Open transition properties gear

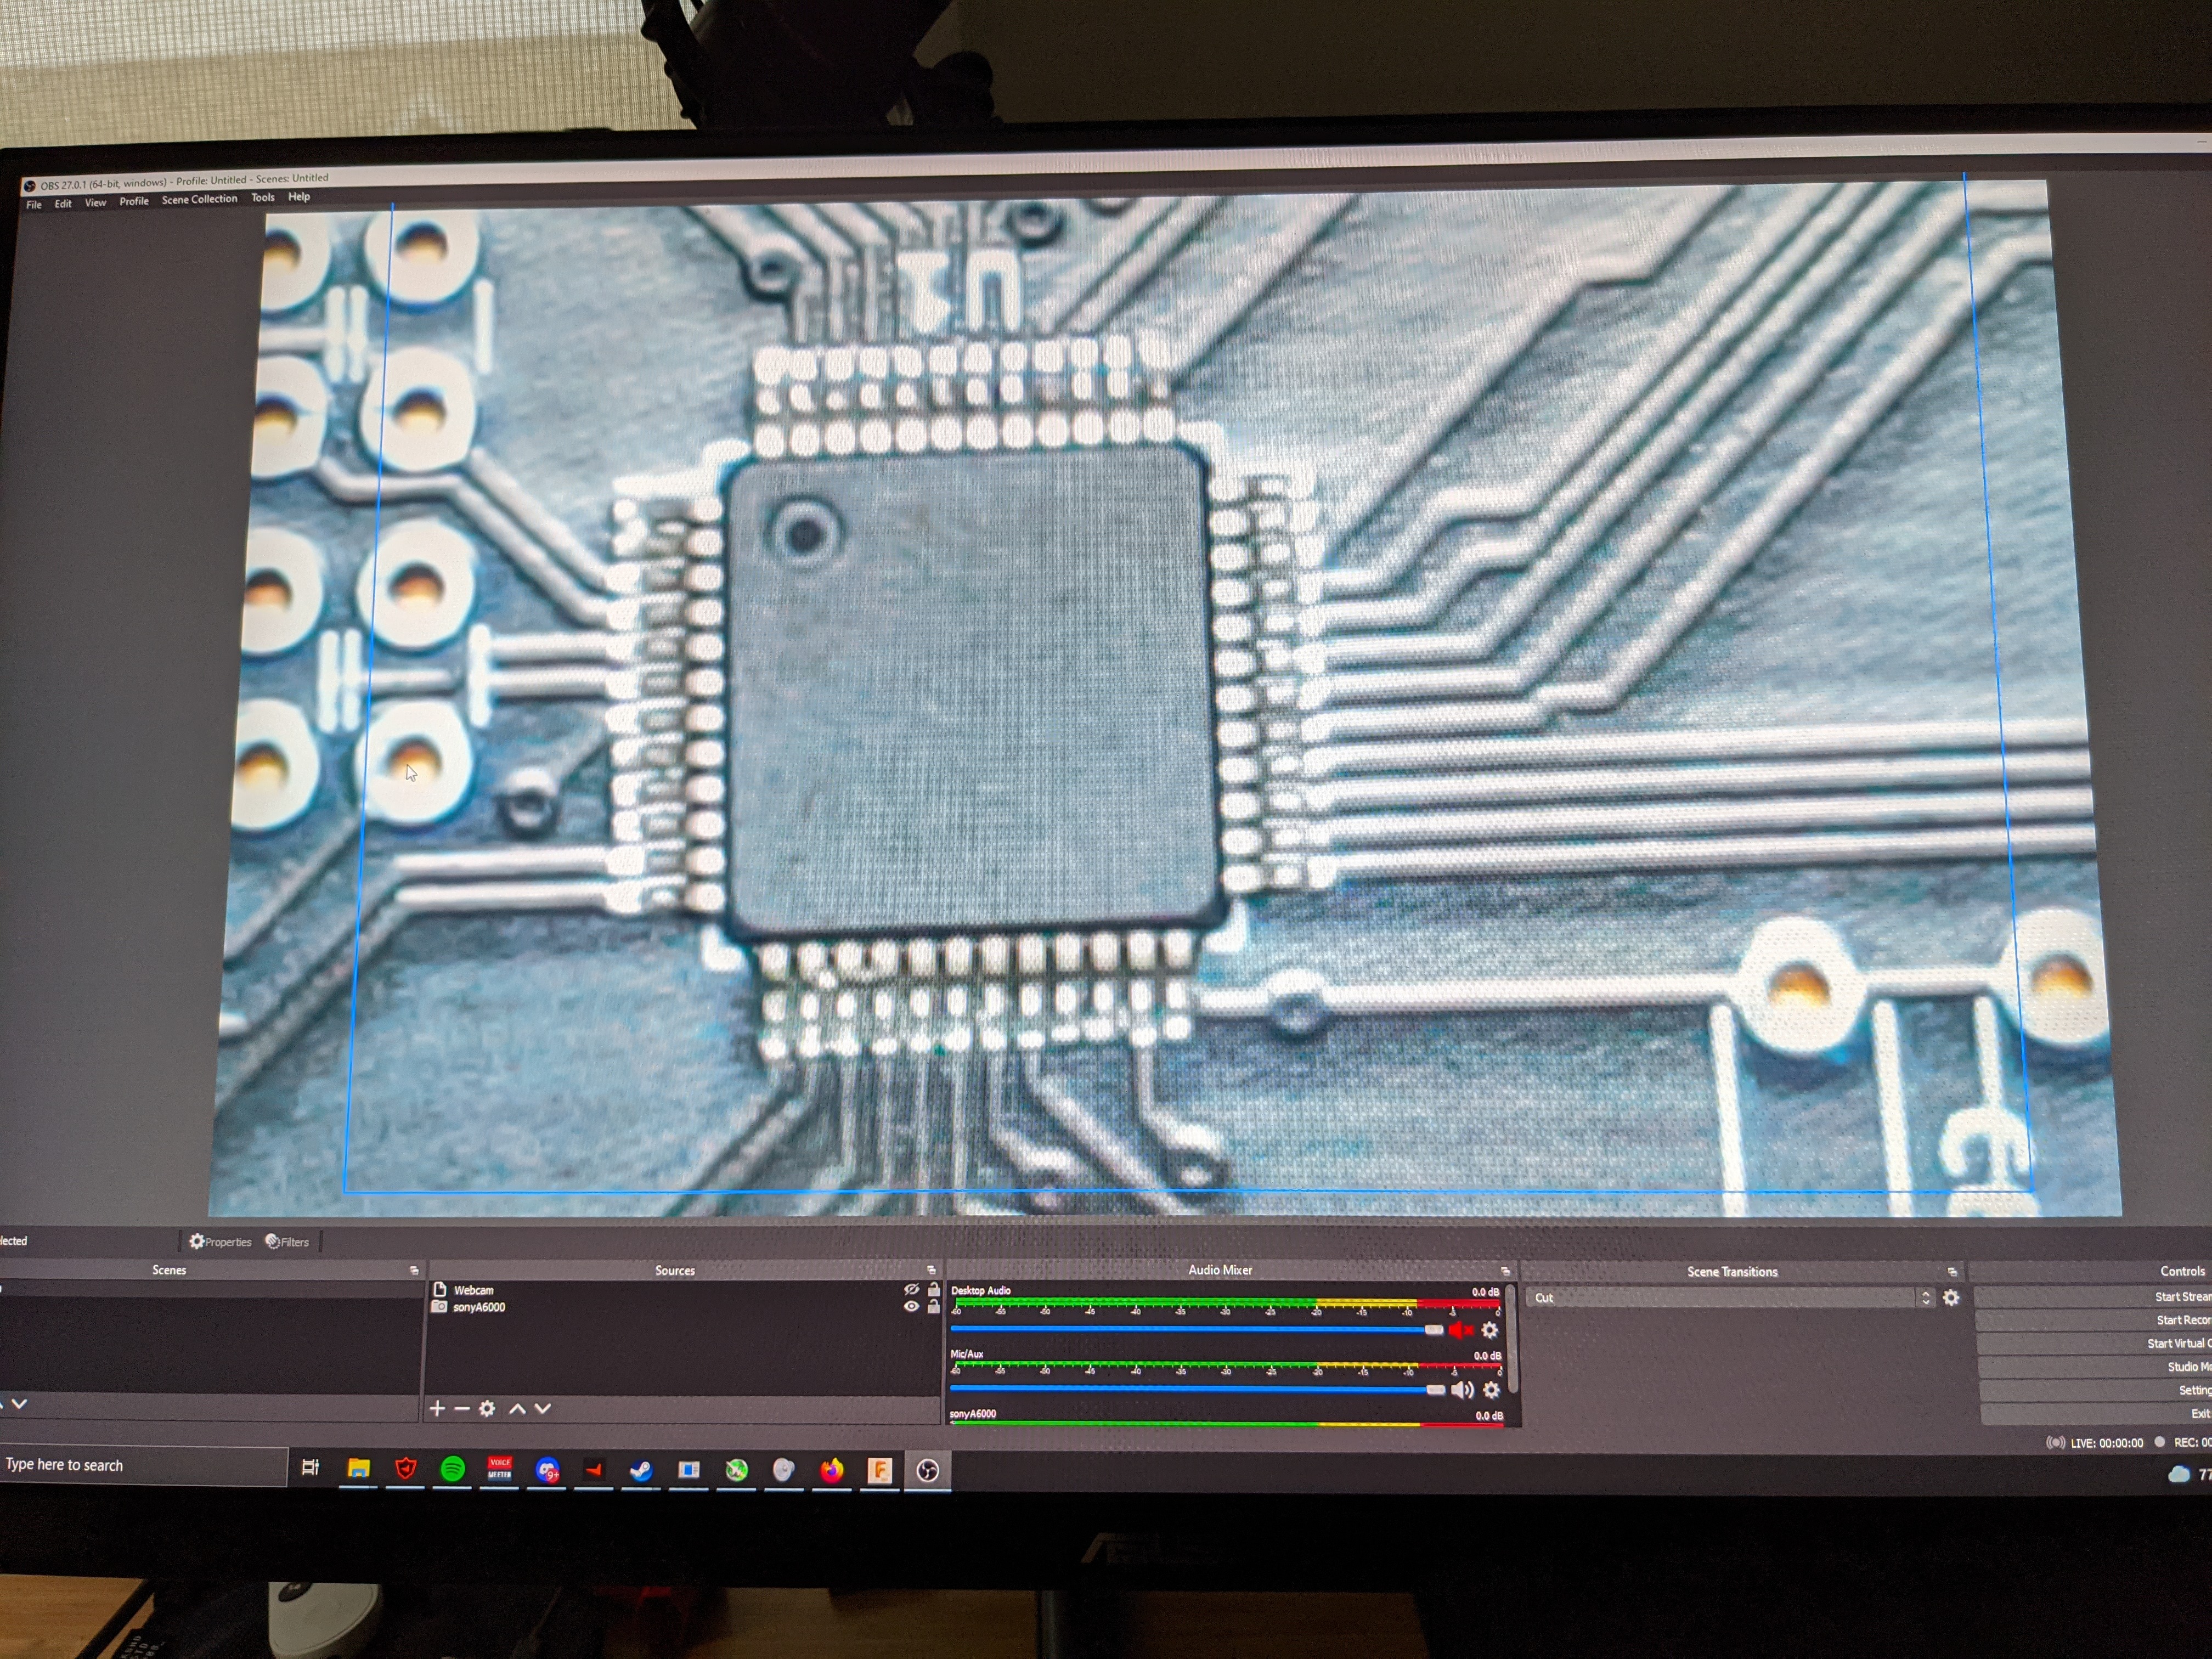pyautogui.click(x=1951, y=1298)
